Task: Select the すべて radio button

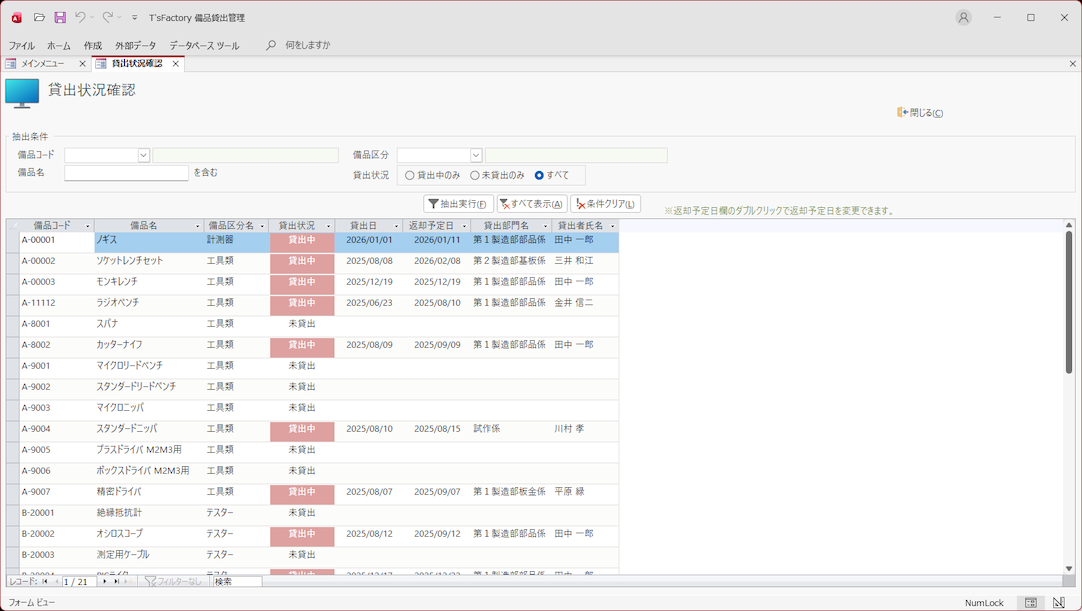Action: pos(539,175)
